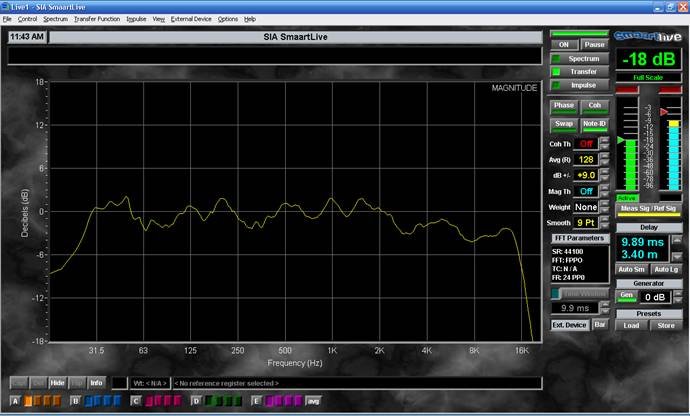Click the avg register button
Viewport: 690px width, 416px height.
click(x=313, y=401)
